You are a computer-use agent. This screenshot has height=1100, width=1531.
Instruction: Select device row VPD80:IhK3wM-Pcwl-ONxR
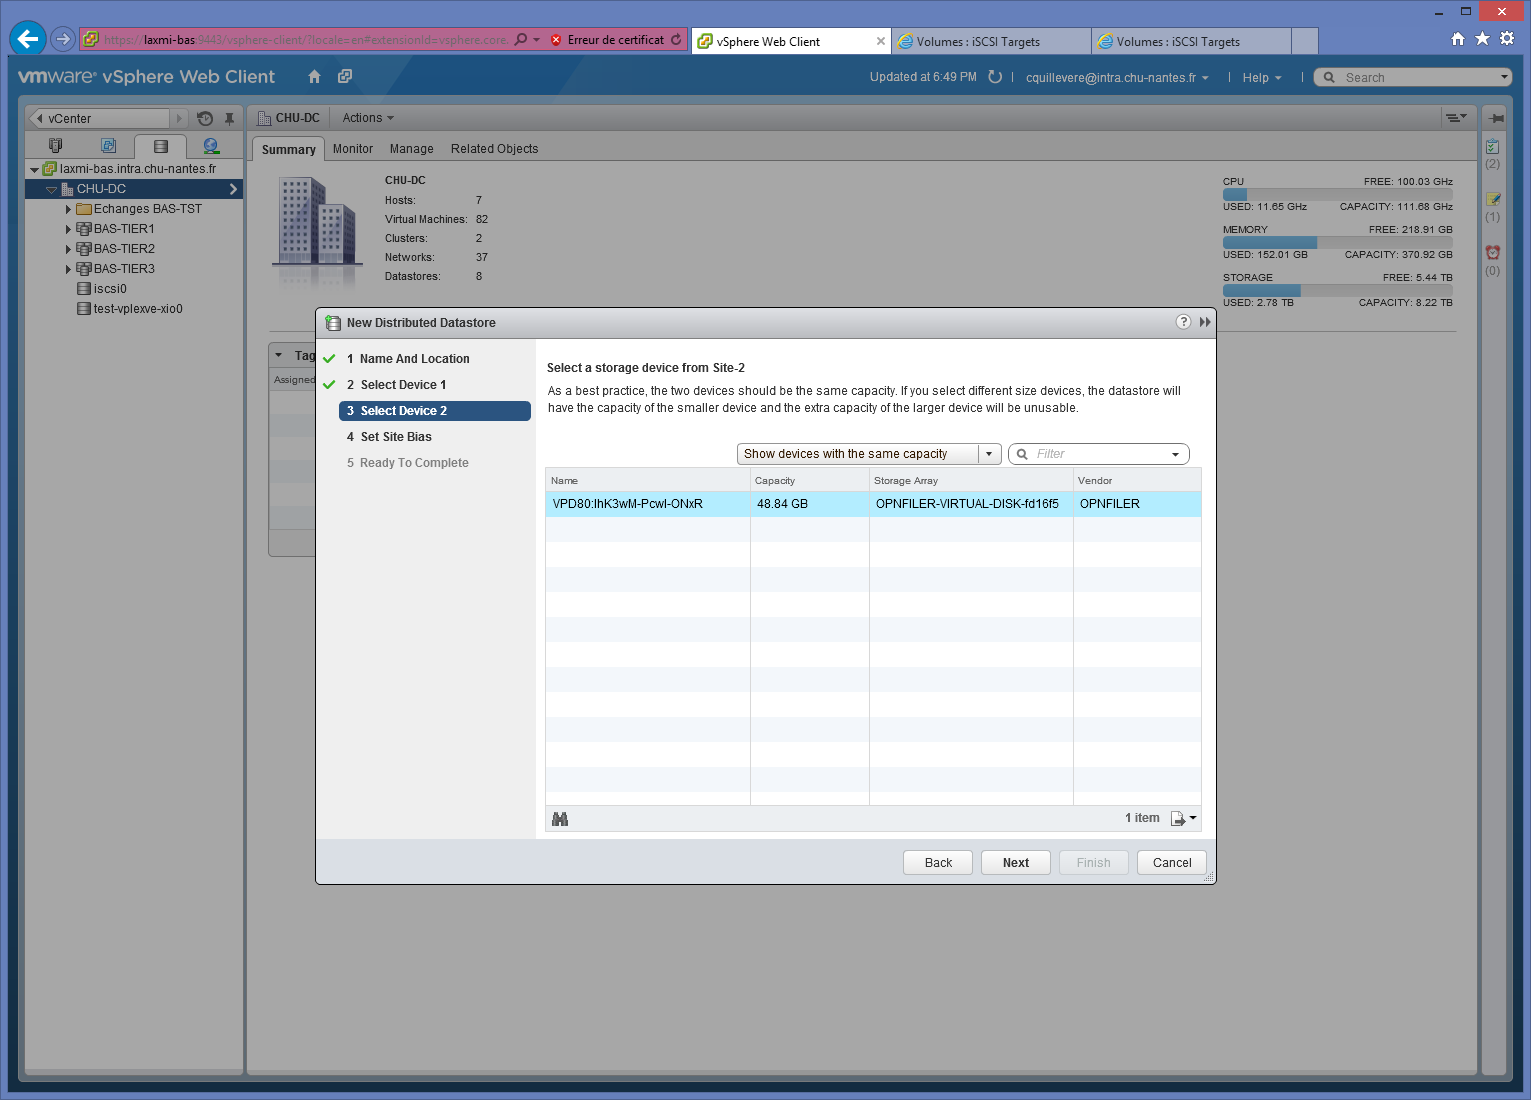click(873, 504)
